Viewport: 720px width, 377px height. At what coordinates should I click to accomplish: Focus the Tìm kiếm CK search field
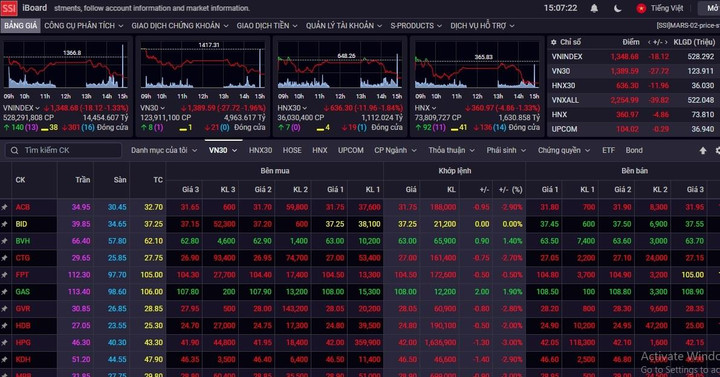coord(63,150)
